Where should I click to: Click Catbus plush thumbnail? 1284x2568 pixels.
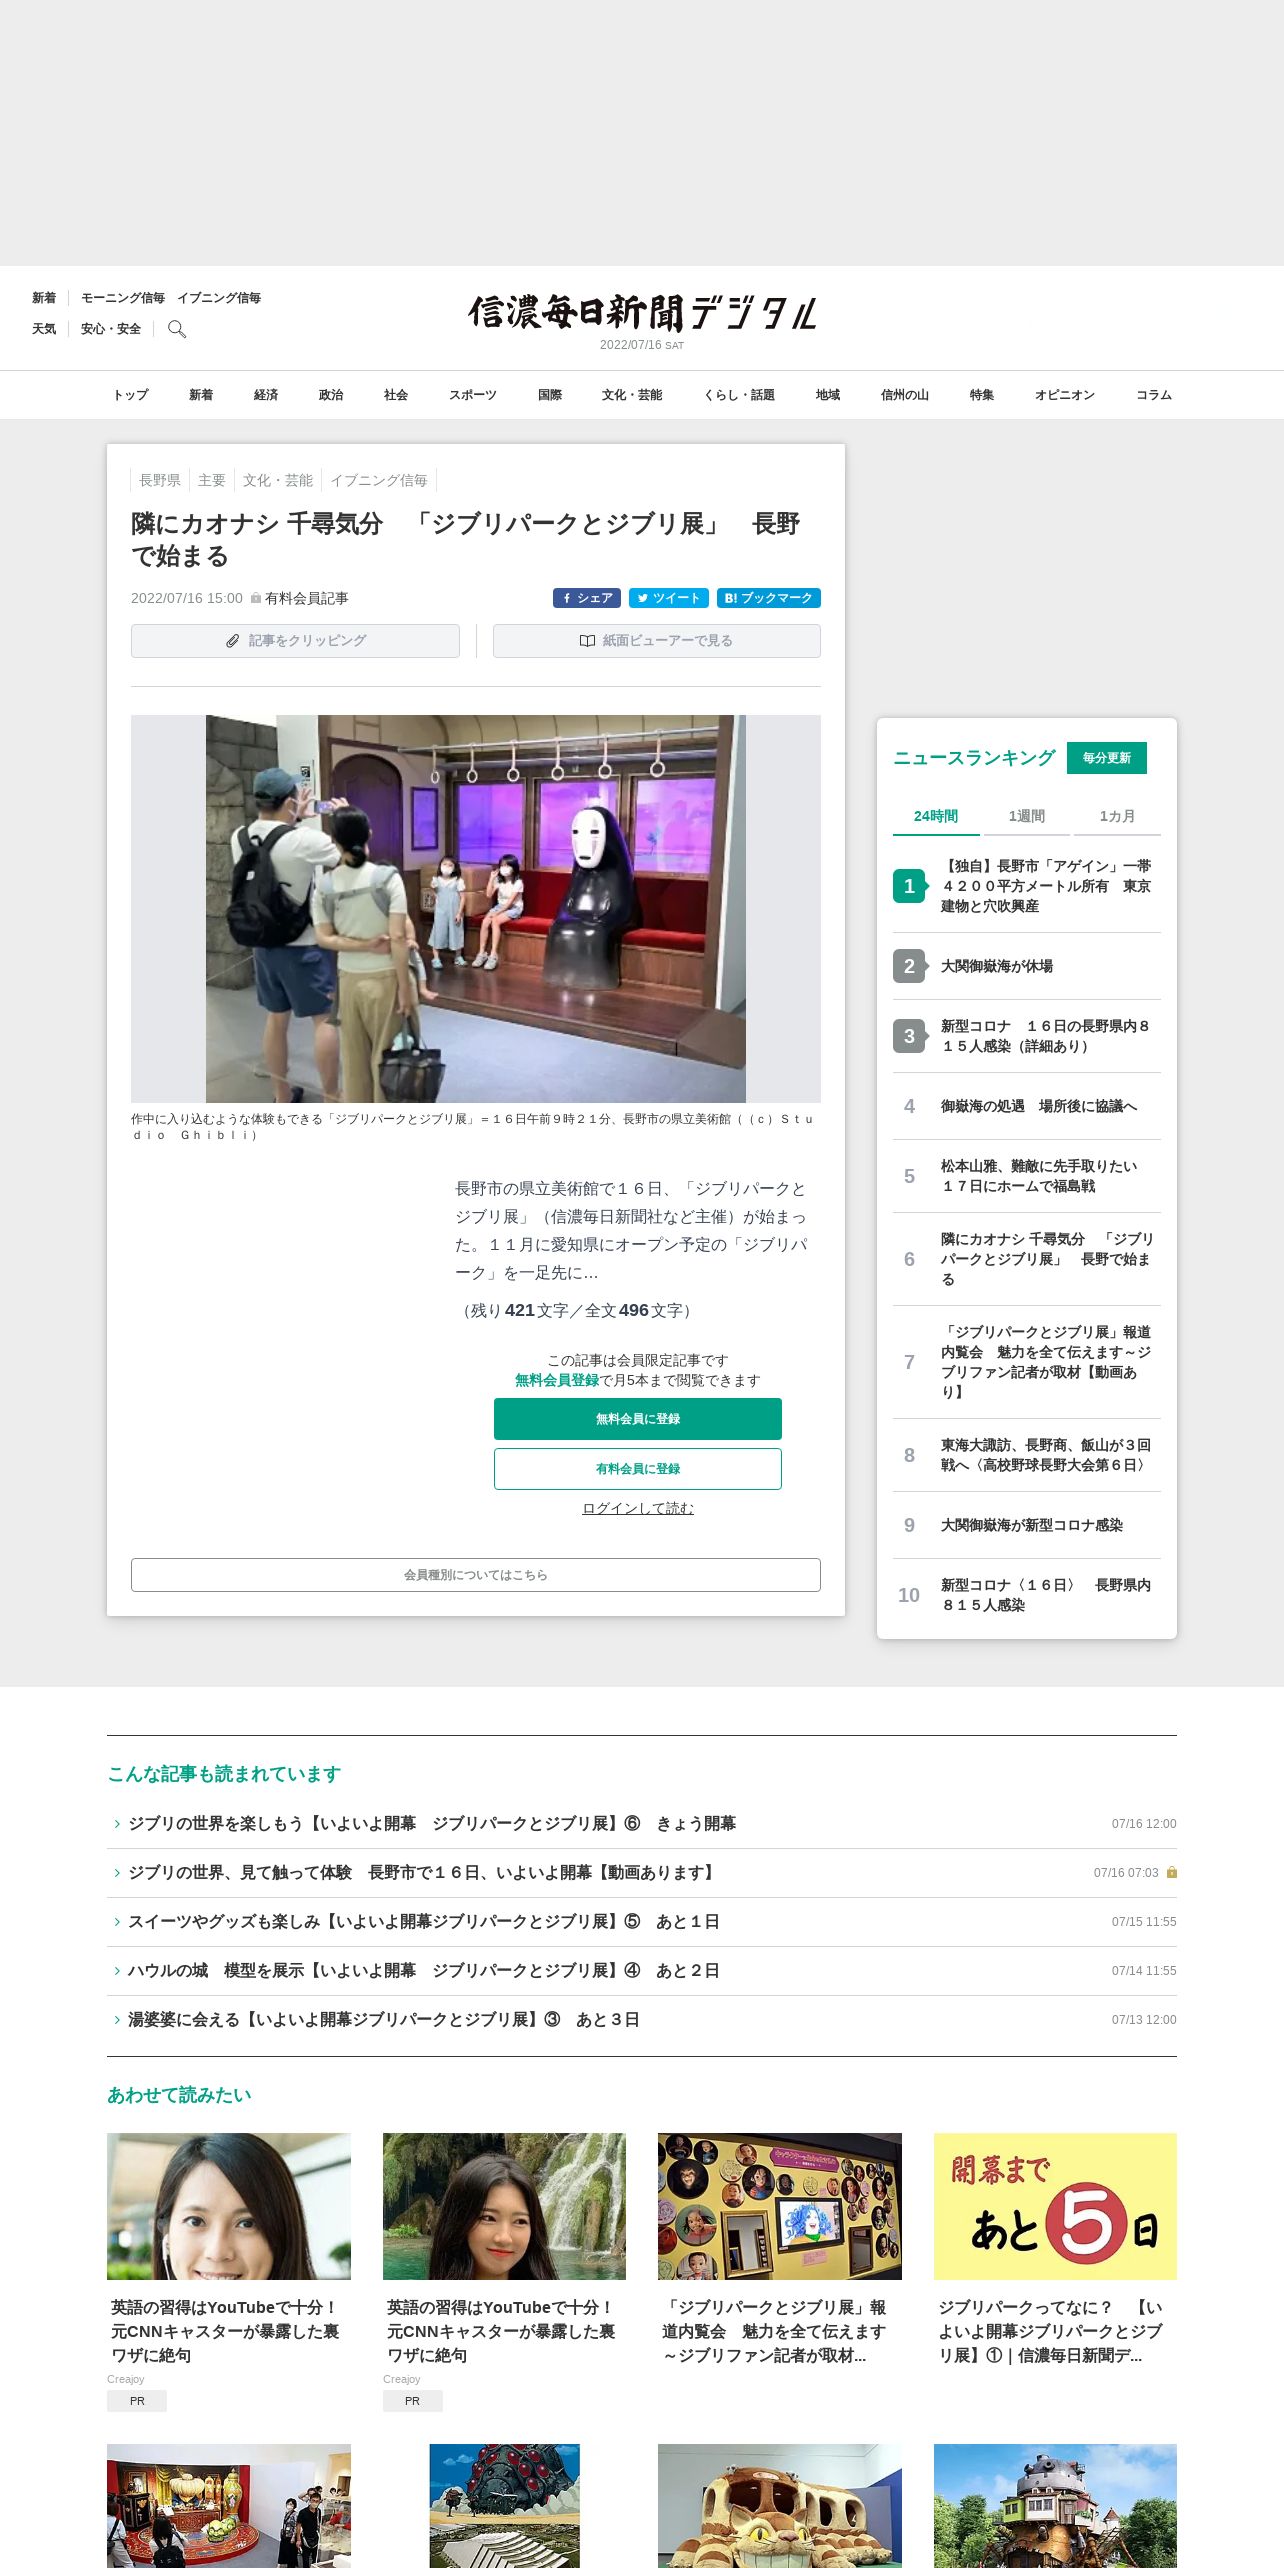click(780, 2506)
